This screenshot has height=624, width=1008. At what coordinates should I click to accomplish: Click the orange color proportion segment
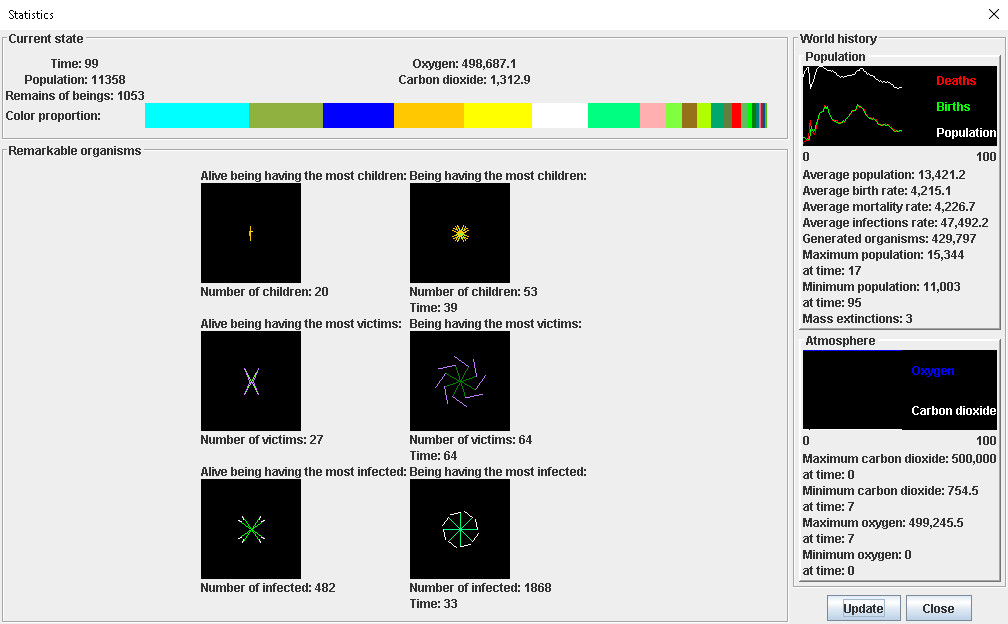click(x=428, y=115)
